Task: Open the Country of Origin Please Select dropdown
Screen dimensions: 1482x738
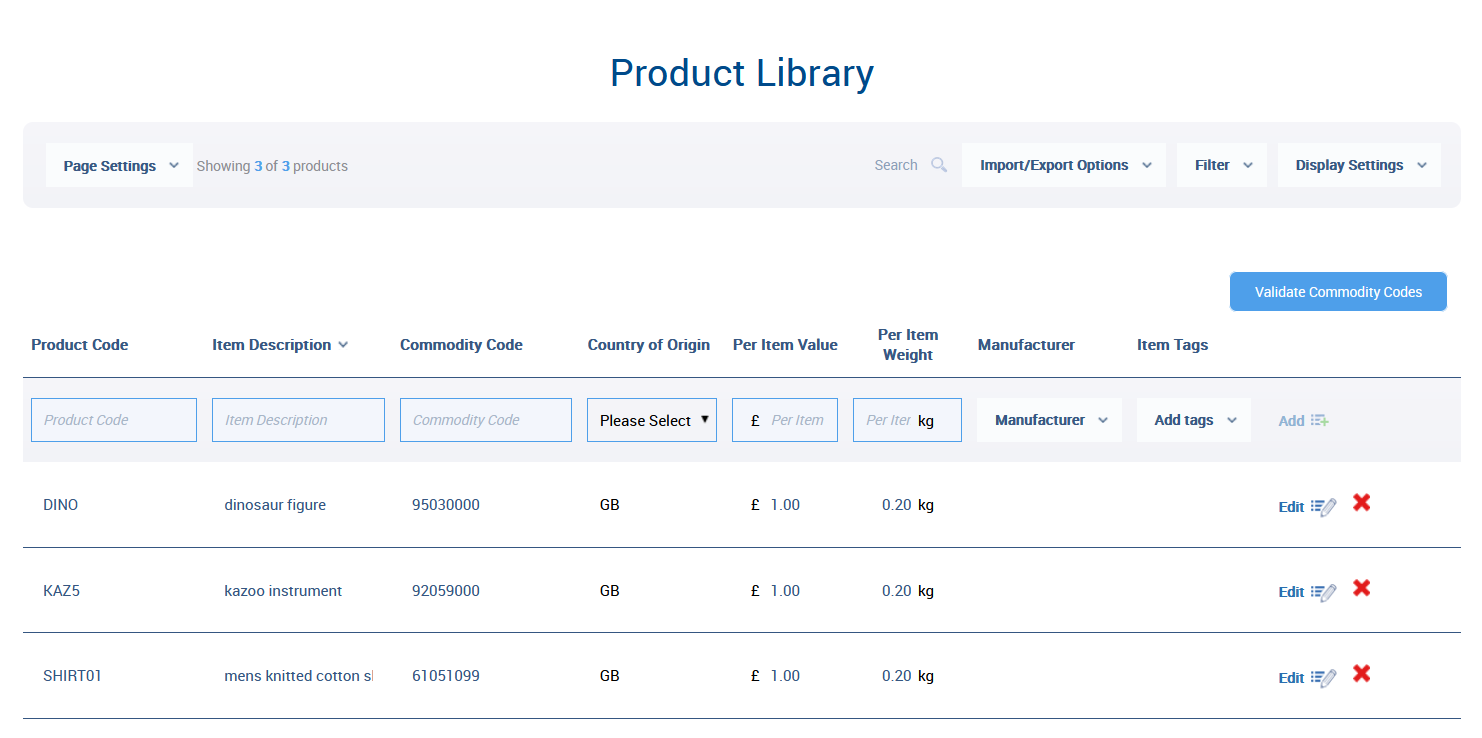Action: pyautogui.click(x=651, y=419)
